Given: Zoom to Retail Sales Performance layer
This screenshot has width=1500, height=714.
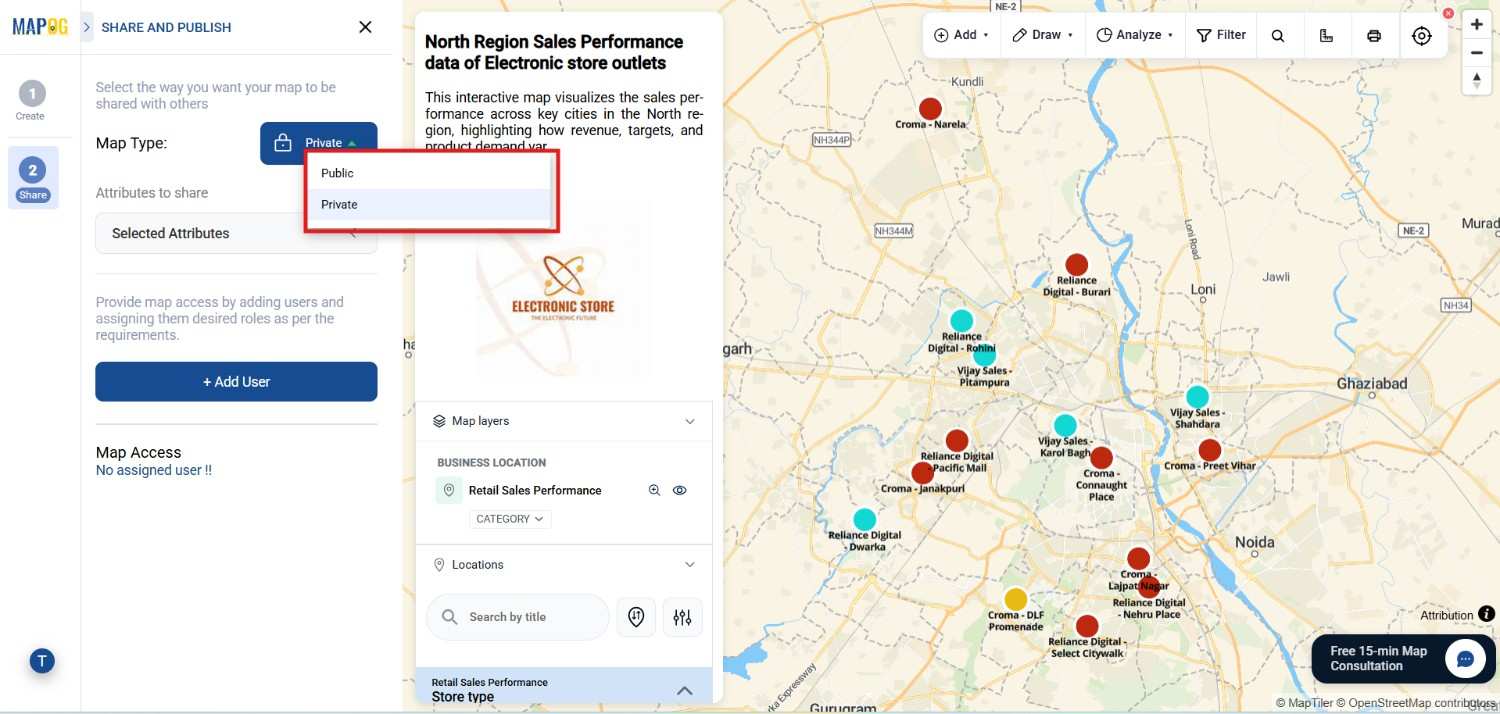Looking at the screenshot, I should point(654,490).
